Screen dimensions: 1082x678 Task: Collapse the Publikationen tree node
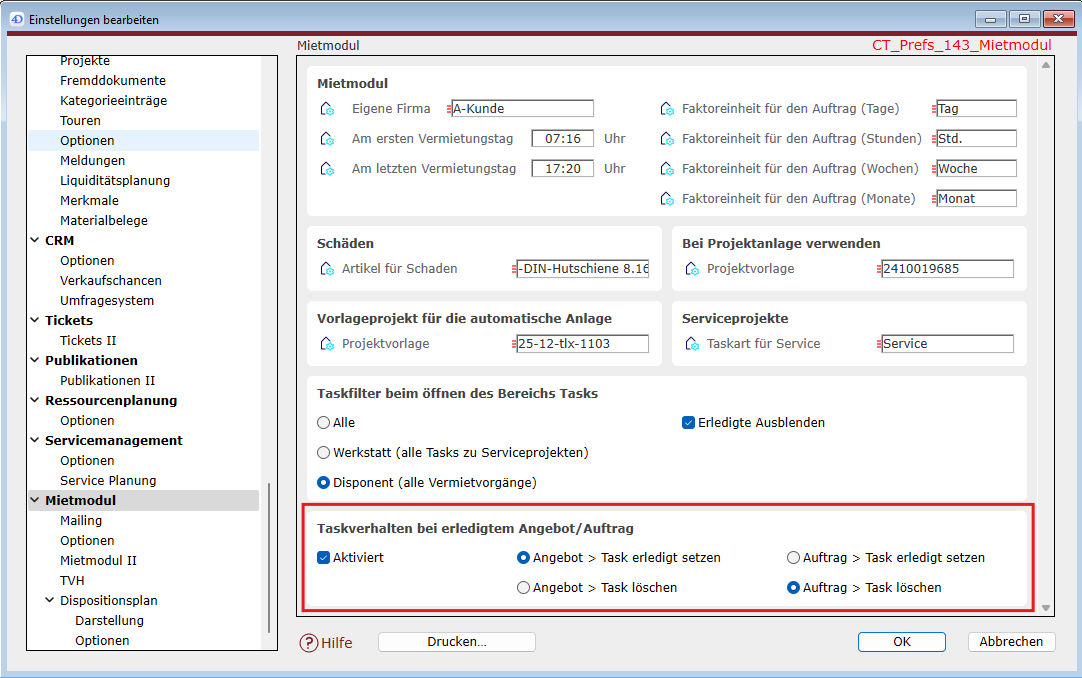[x=35, y=360]
